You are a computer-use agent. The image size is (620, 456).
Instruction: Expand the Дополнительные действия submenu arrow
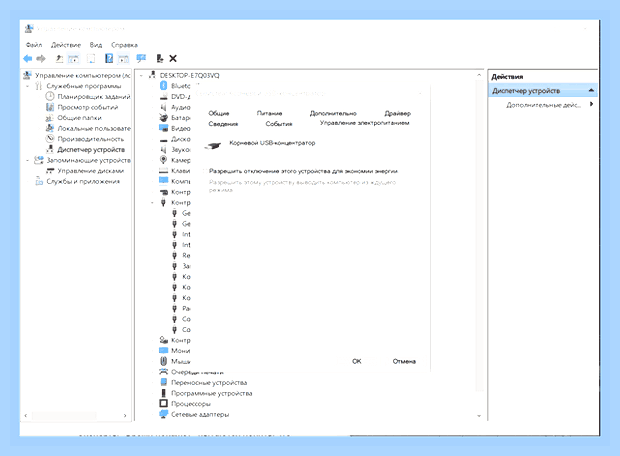tap(592, 104)
